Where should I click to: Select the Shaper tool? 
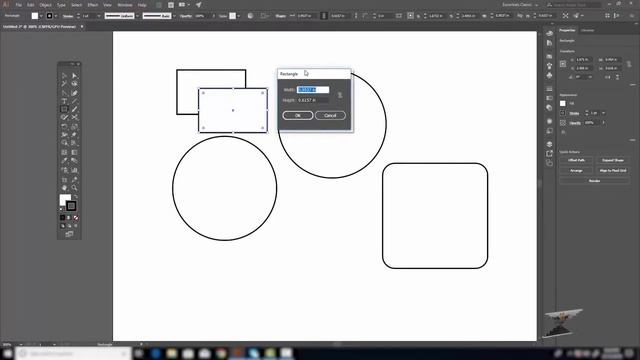[64, 118]
